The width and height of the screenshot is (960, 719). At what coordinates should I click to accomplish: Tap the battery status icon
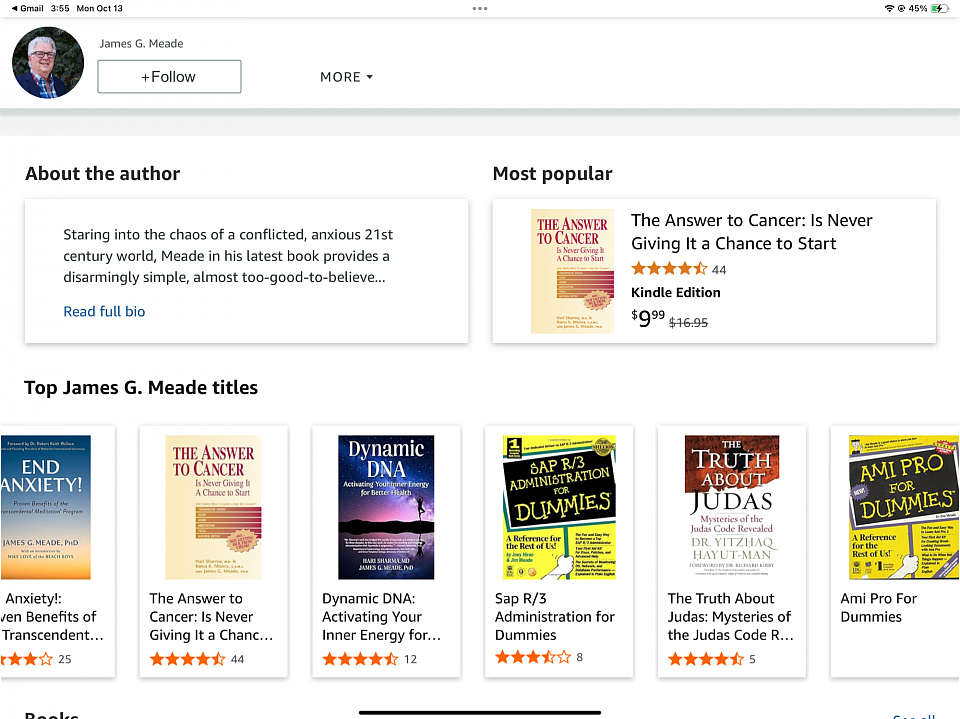point(939,8)
